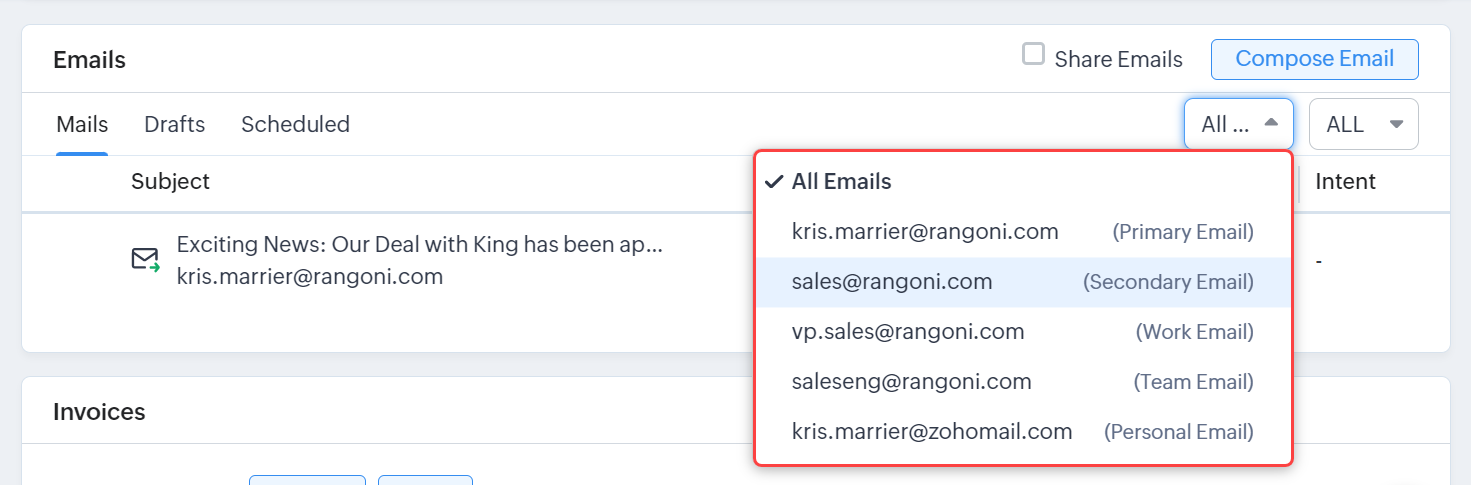Collapse the open email address filter dropdown
1471x485 pixels.
coord(1238,124)
